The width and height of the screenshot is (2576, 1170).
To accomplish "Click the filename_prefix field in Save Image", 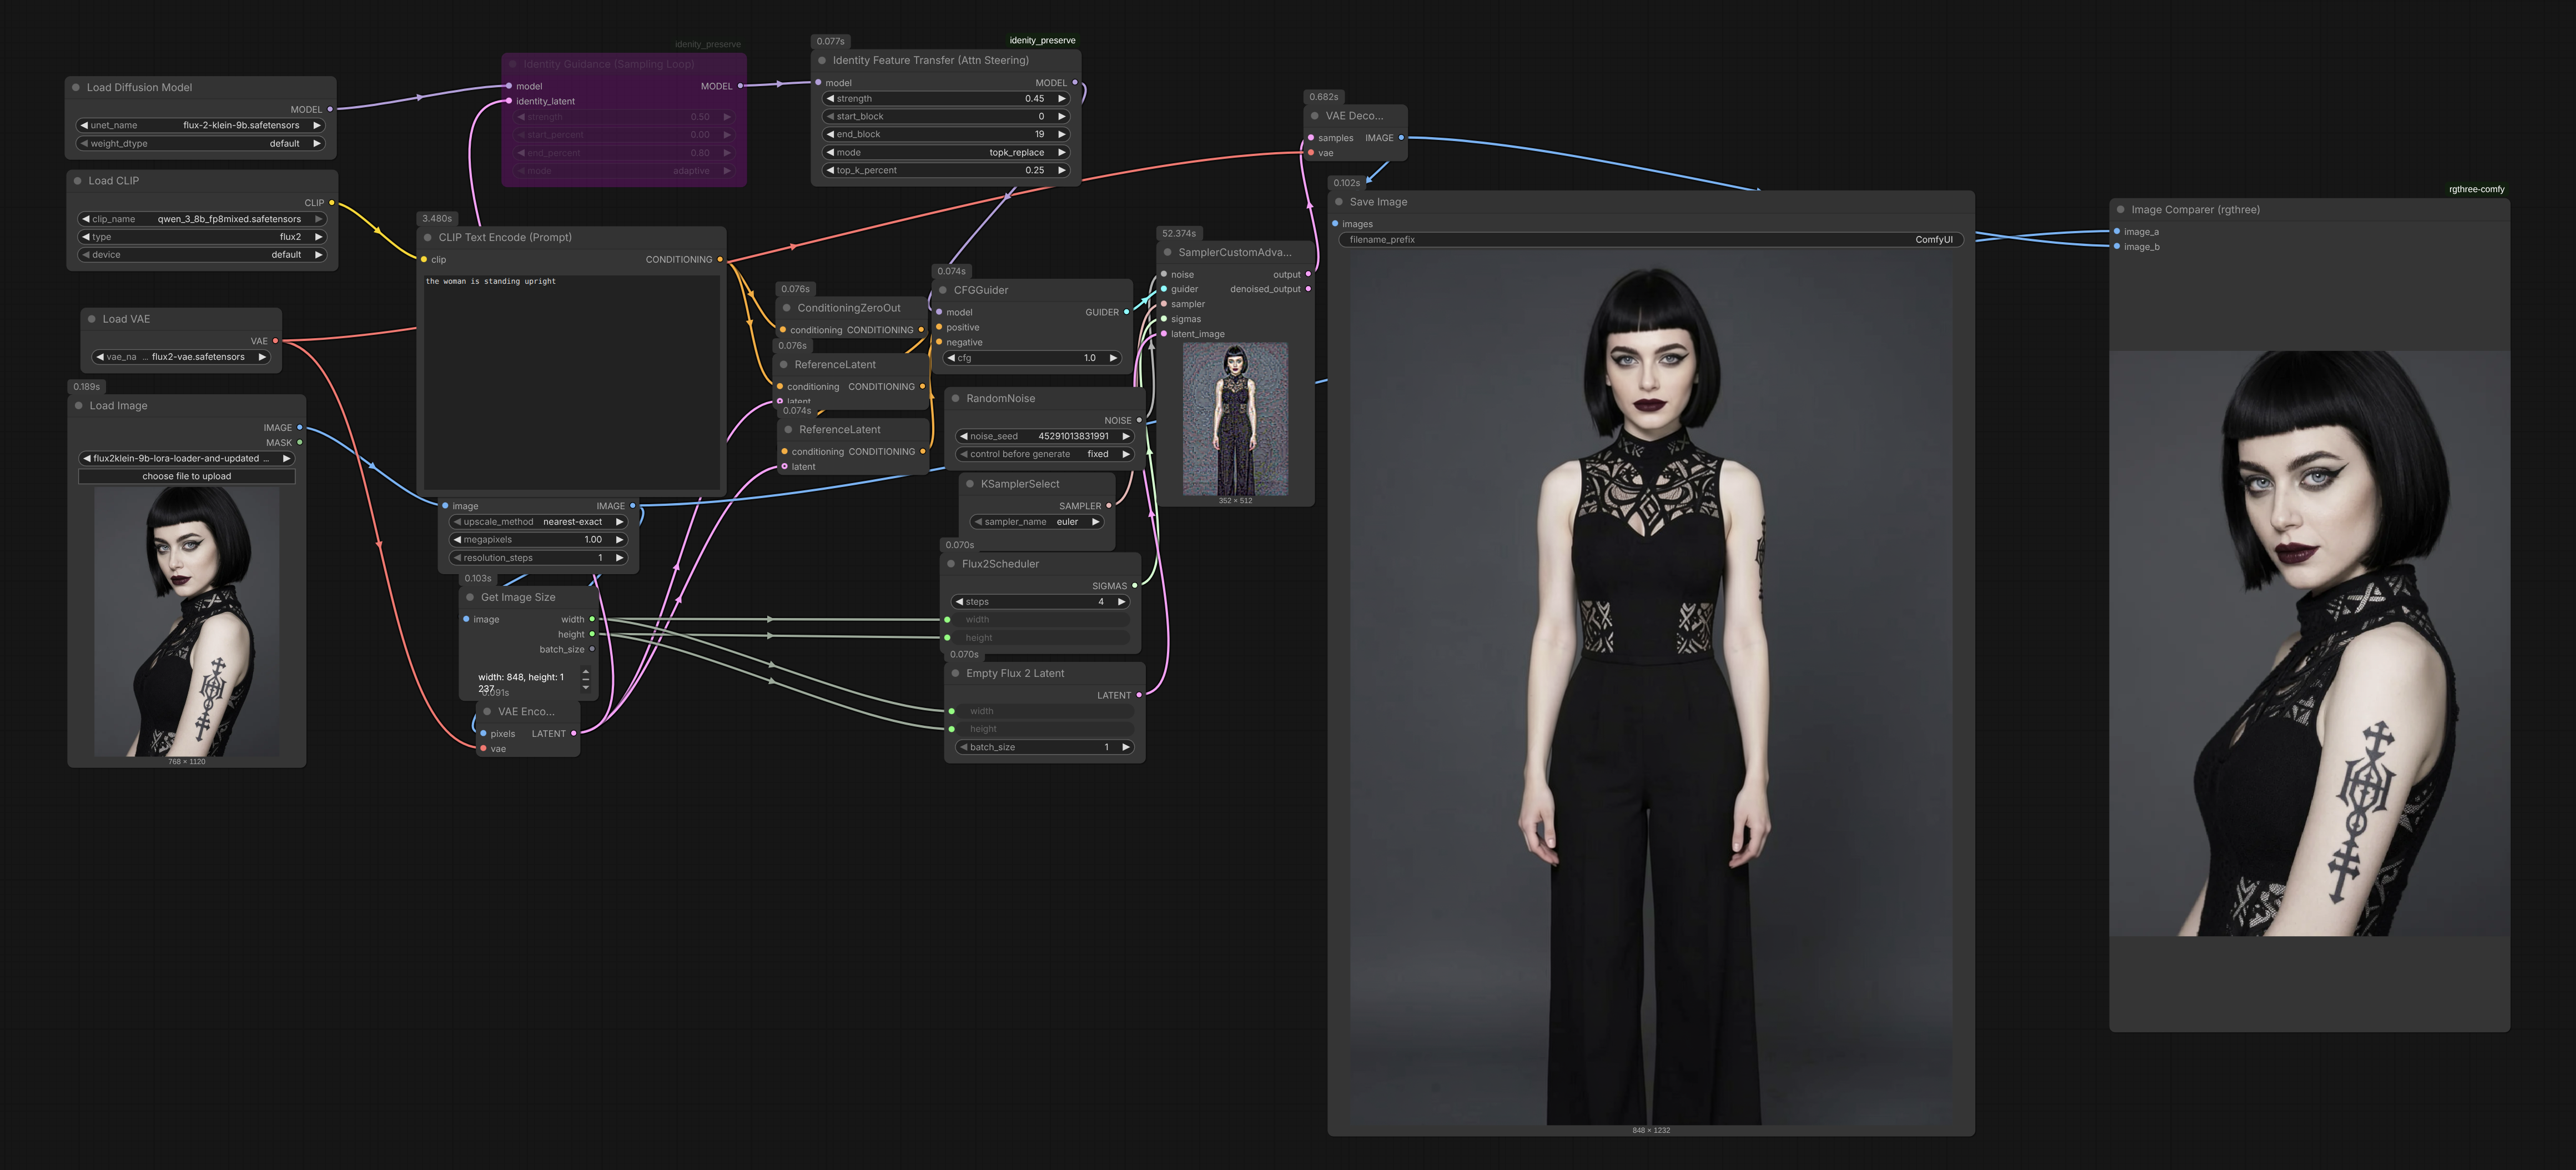I will coord(1651,240).
